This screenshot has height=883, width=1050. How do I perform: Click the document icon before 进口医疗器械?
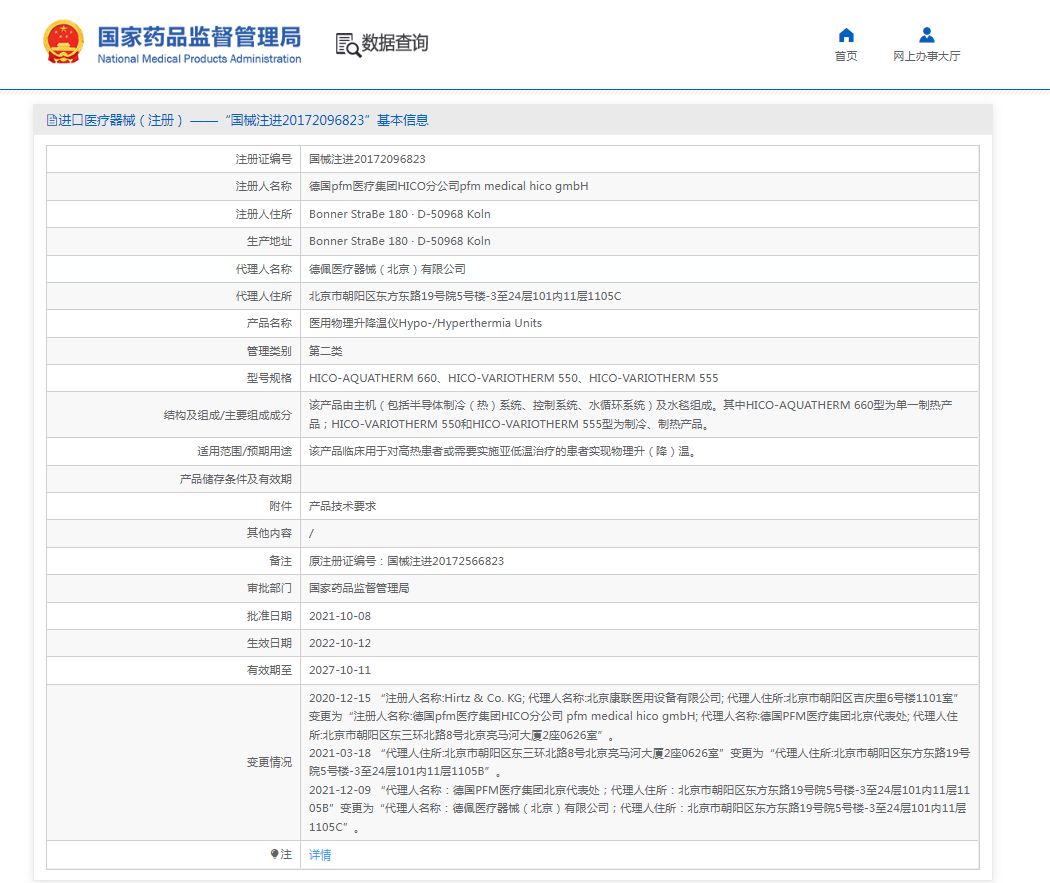pyautogui.click(x=52, y=120)
